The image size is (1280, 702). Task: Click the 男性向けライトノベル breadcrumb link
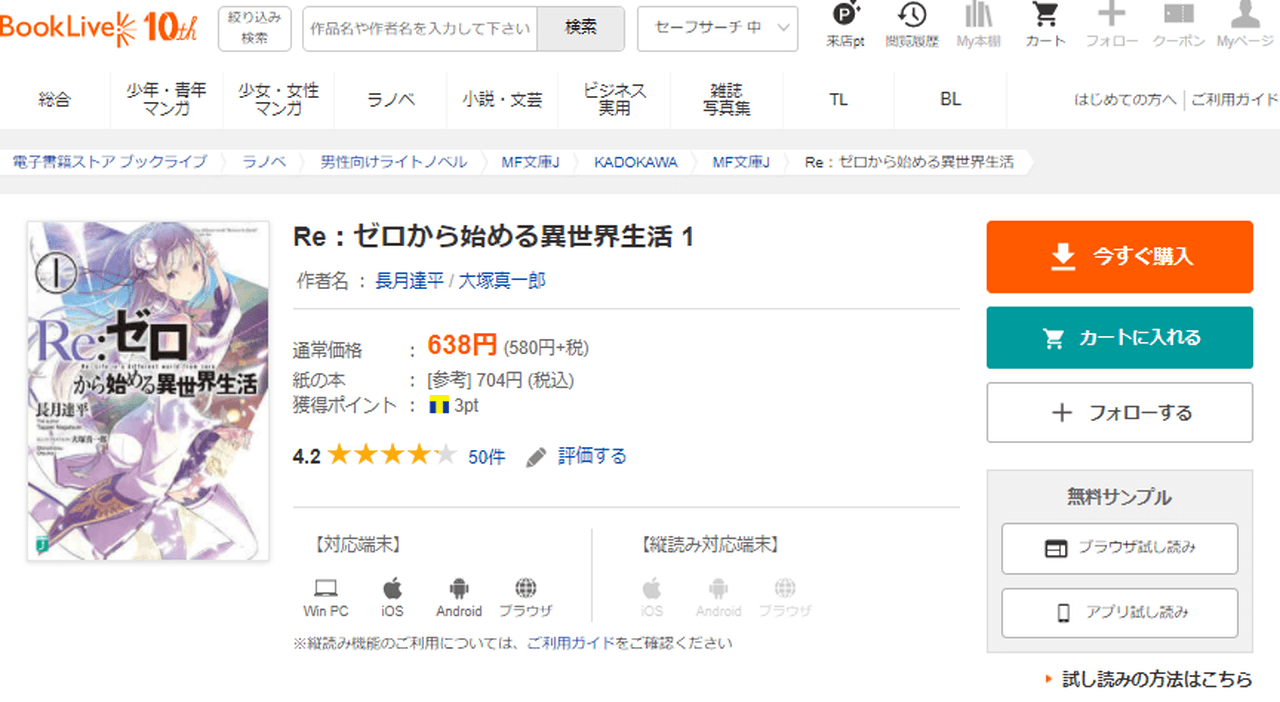[x=393, y=162]
